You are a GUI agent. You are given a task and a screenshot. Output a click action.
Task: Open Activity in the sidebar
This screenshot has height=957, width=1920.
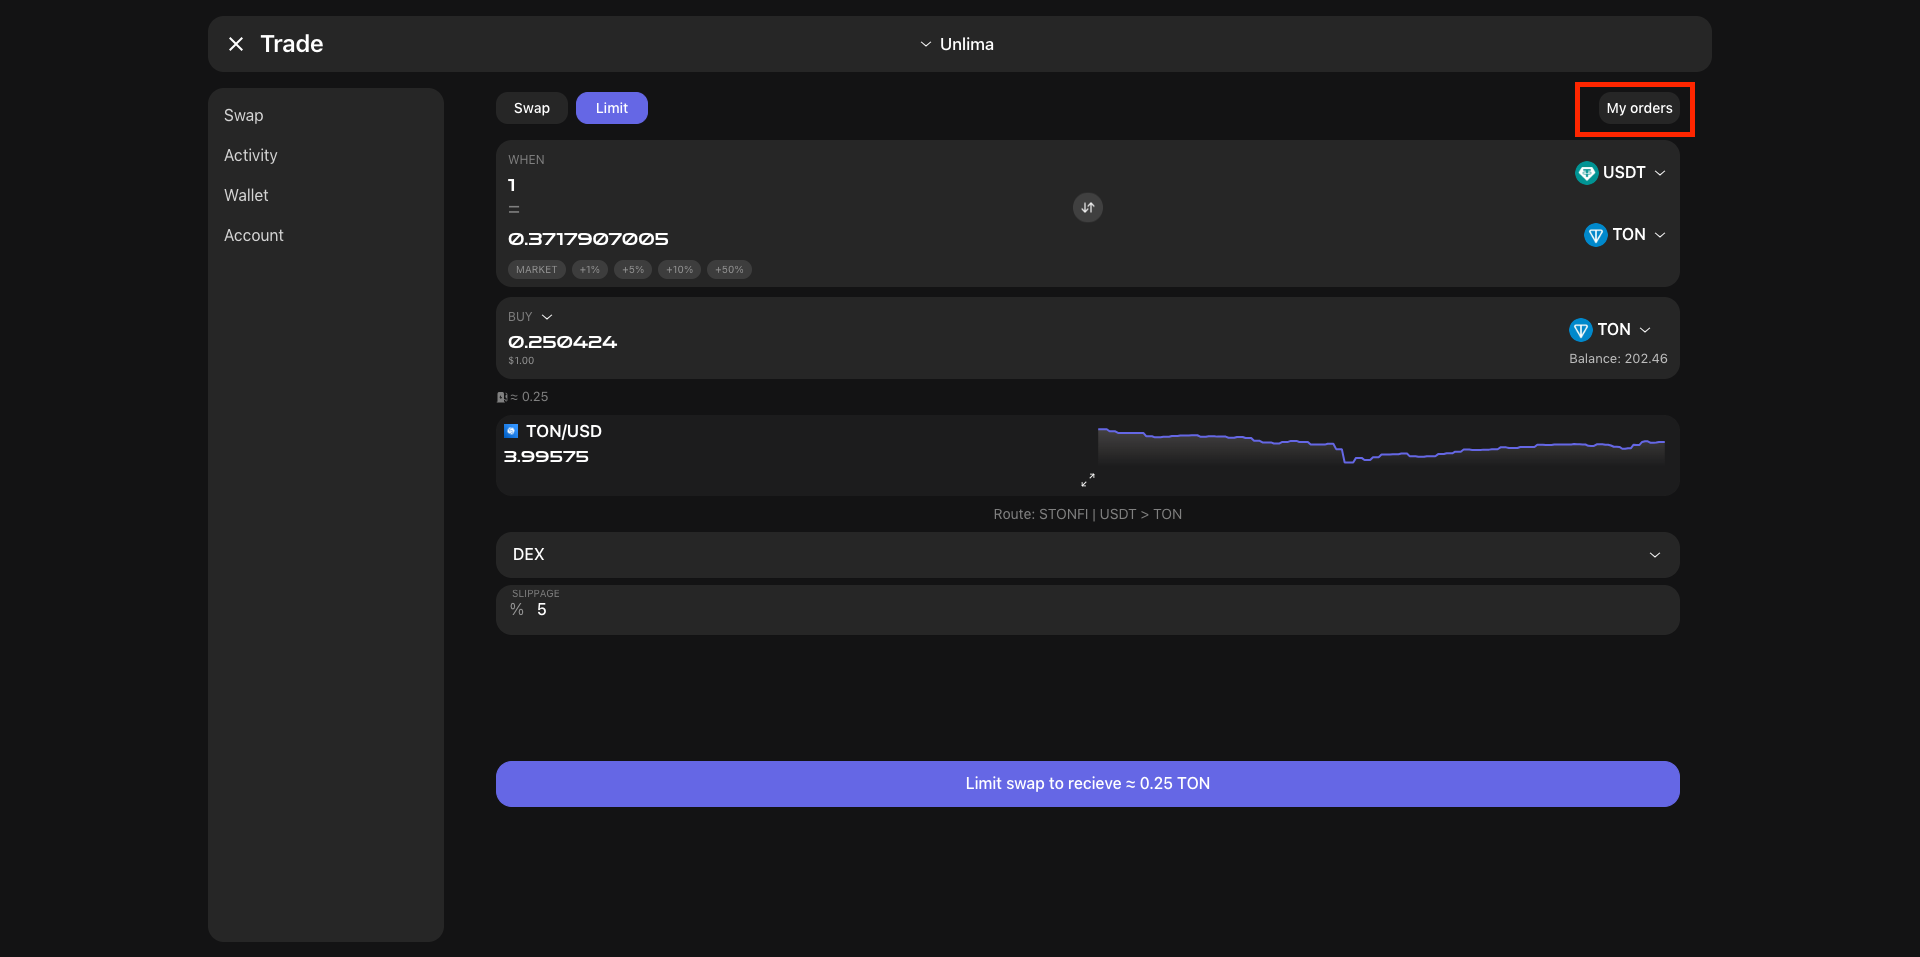251,155
